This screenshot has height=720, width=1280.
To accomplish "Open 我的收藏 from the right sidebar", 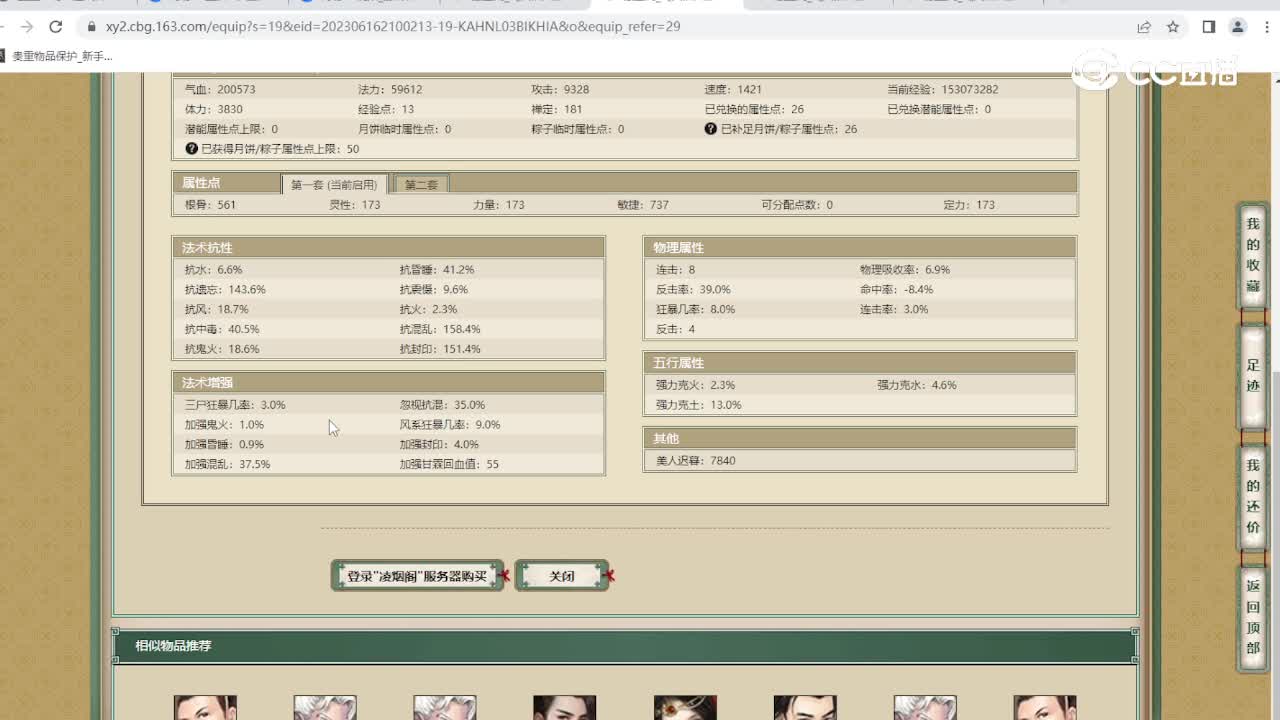I will point(1252,256).
